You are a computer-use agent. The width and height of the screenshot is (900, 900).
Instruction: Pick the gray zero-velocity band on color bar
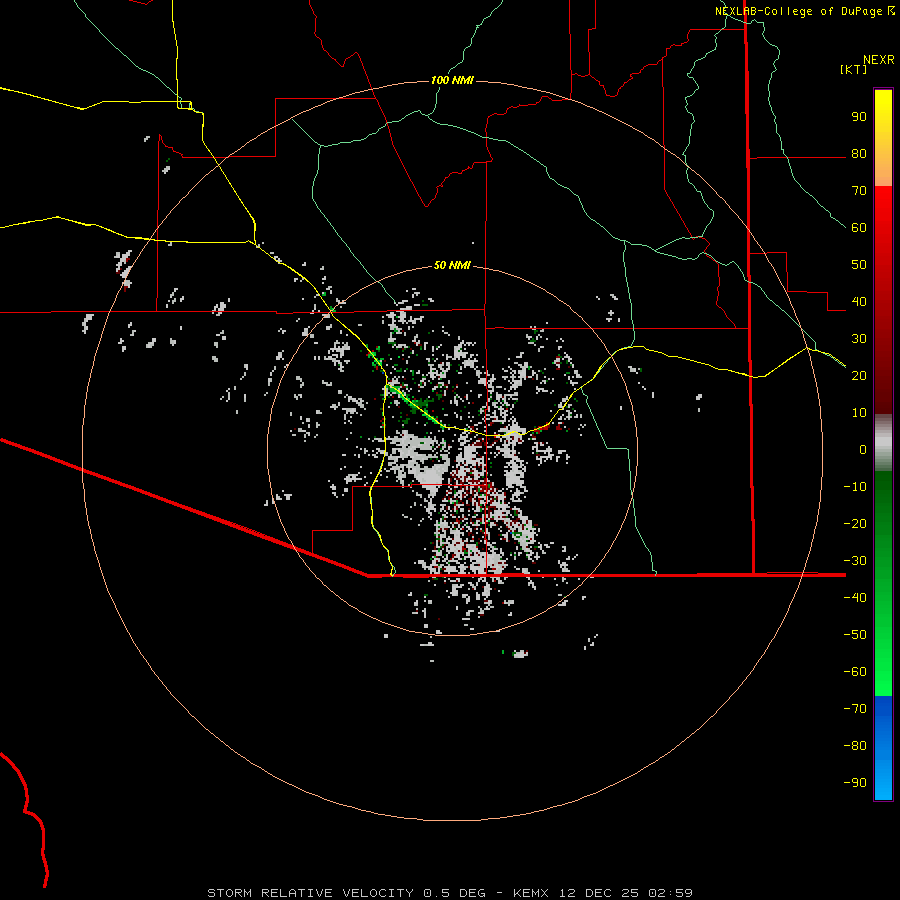(x=883, y=443)
